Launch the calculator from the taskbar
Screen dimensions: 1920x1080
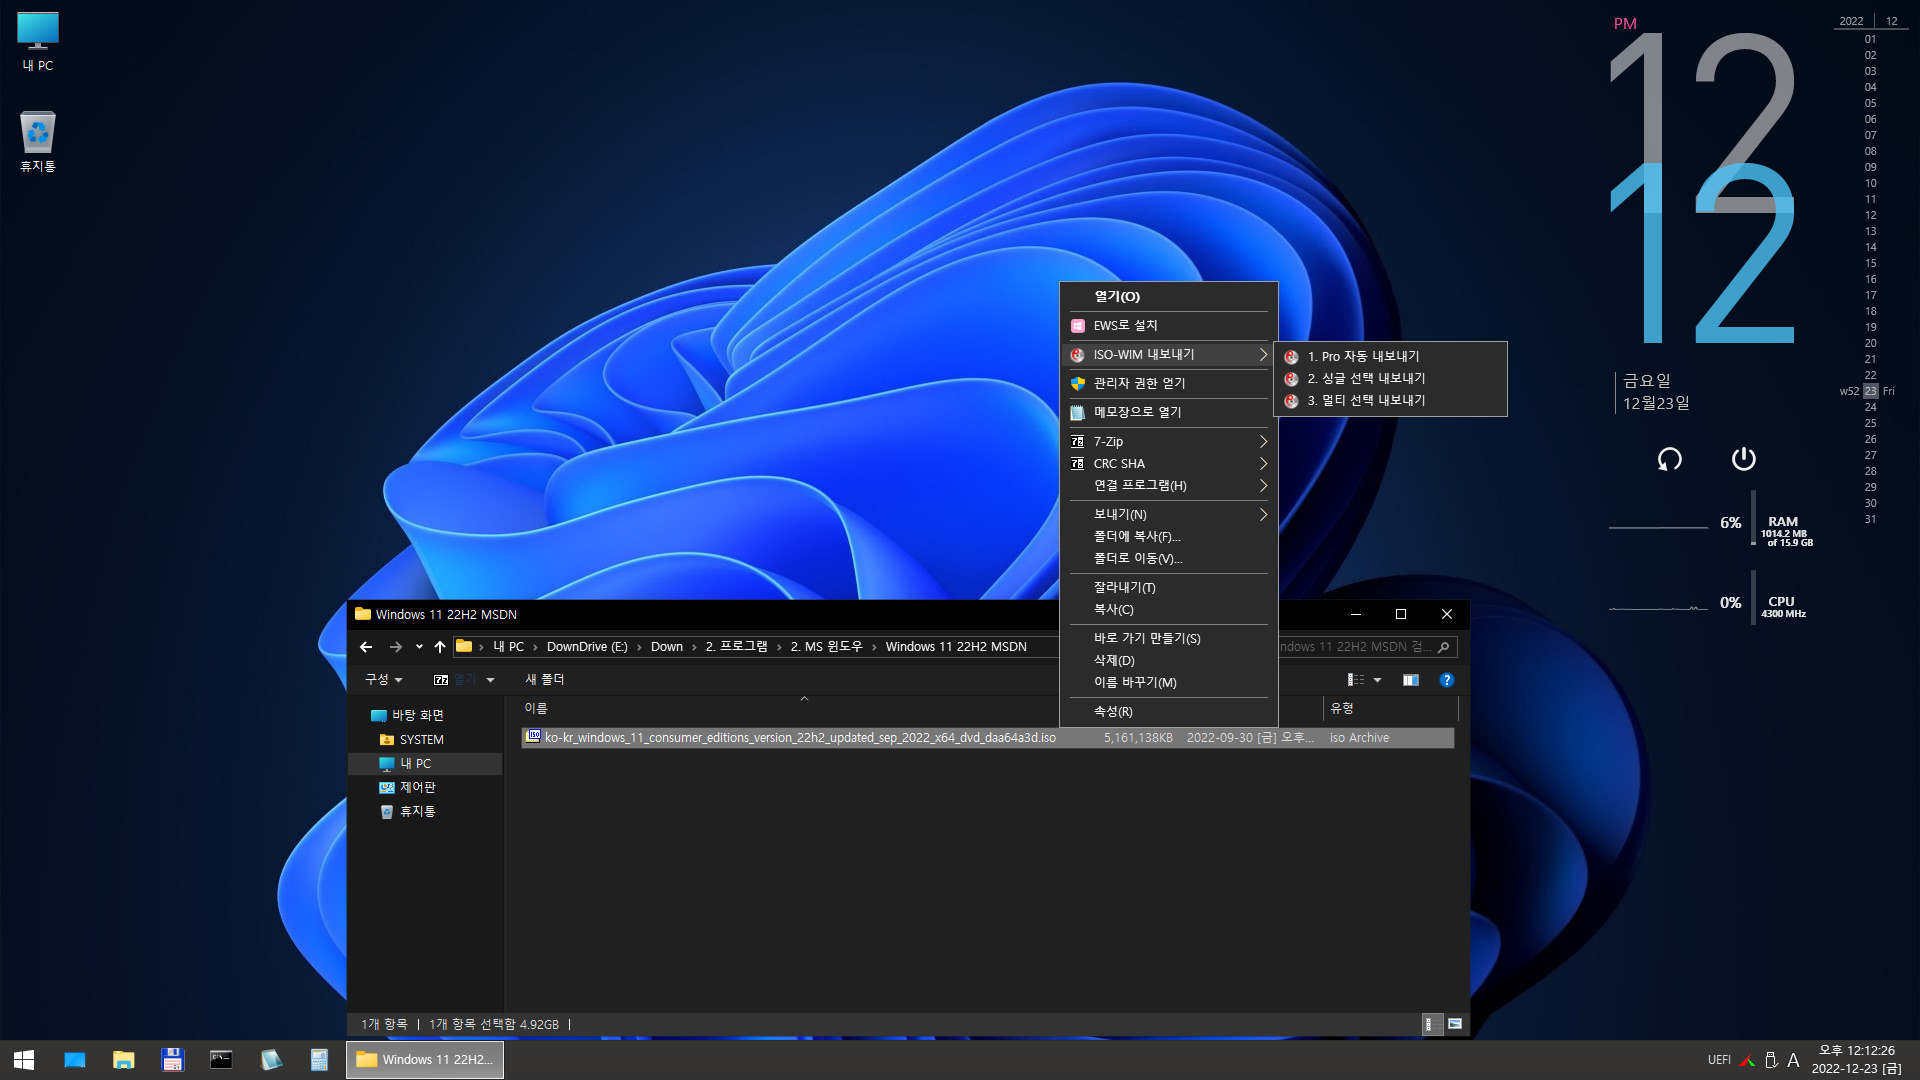pyautogui.click(x=319, y=1060)
